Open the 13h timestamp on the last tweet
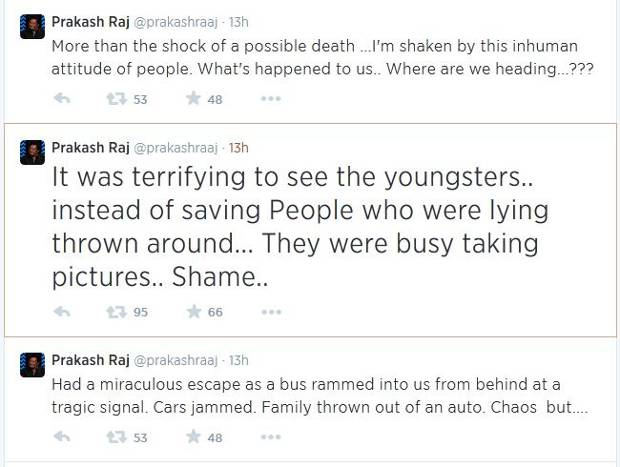 coord(238,360)
